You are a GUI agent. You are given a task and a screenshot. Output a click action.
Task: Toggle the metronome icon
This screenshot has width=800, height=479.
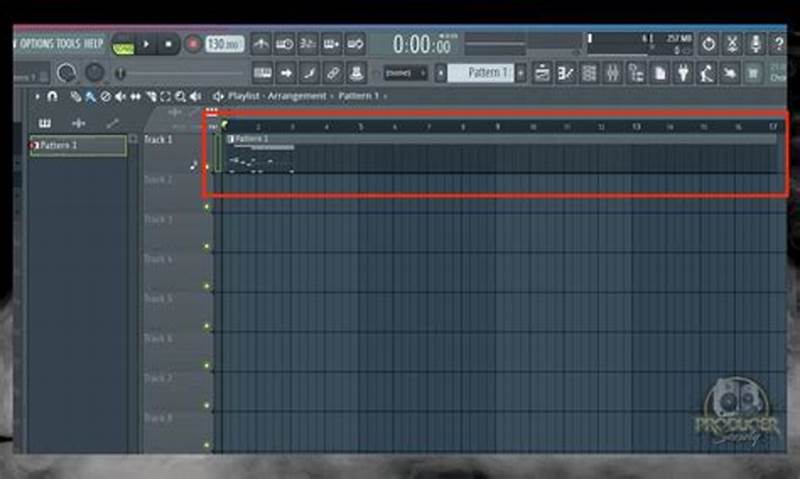(260, 44)
